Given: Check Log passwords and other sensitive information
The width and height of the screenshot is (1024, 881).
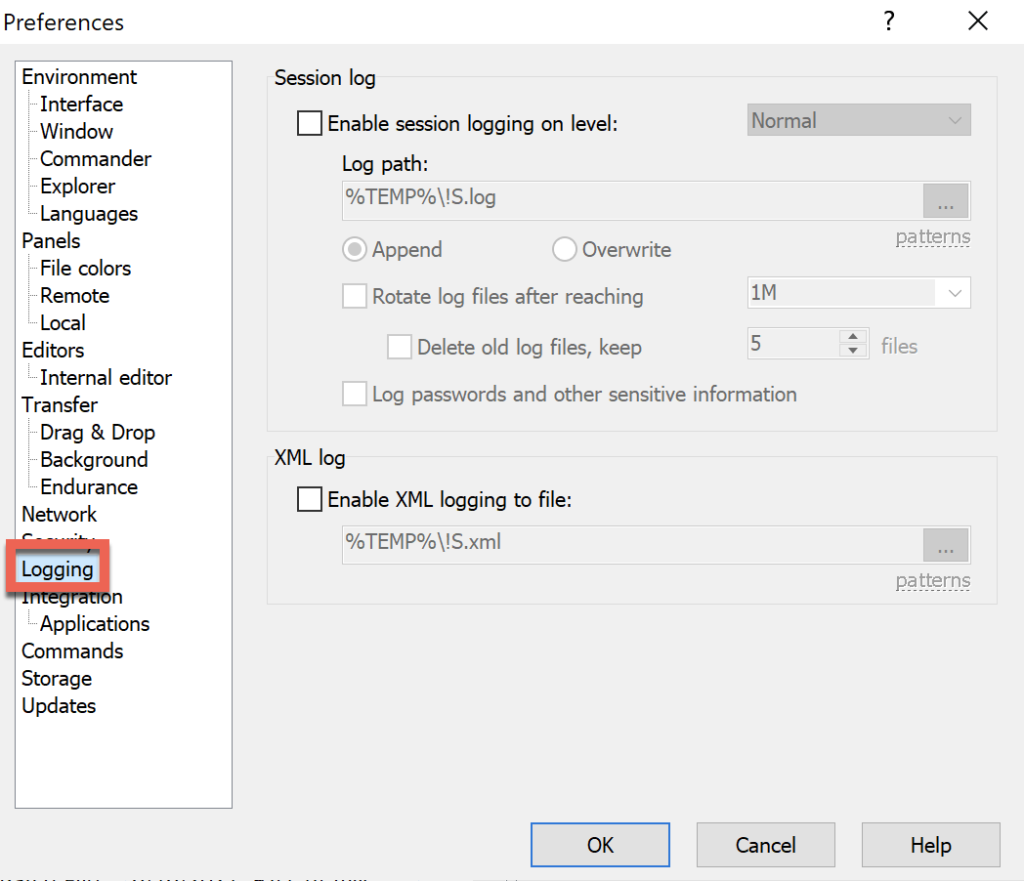Looking at the screenshot, I should click(x=354, y=394).
